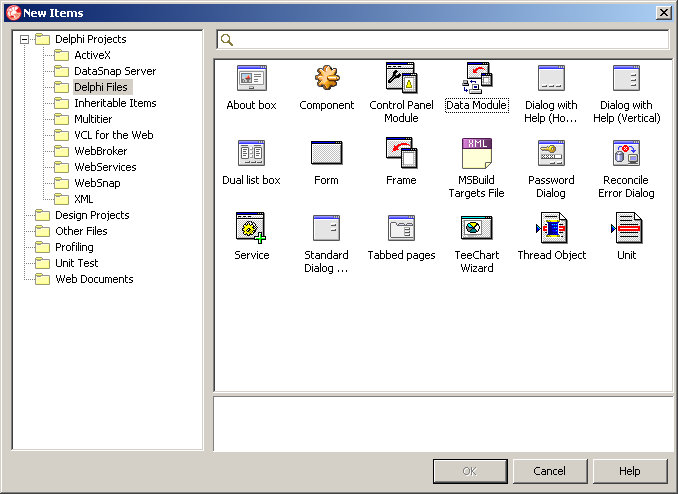
Task: Cancel the New Items dialog
Action: pyautogui.click(x=550, y=471)
